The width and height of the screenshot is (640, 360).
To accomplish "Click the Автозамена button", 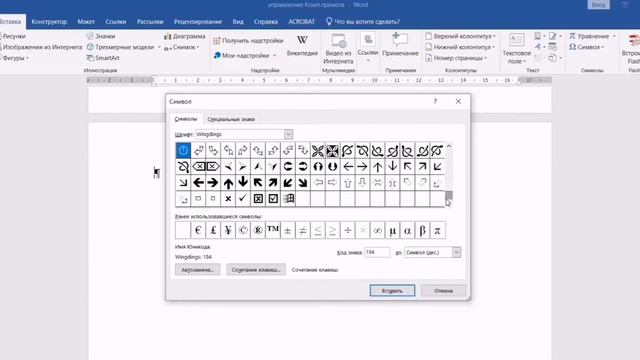I will (x=198, y=270).
